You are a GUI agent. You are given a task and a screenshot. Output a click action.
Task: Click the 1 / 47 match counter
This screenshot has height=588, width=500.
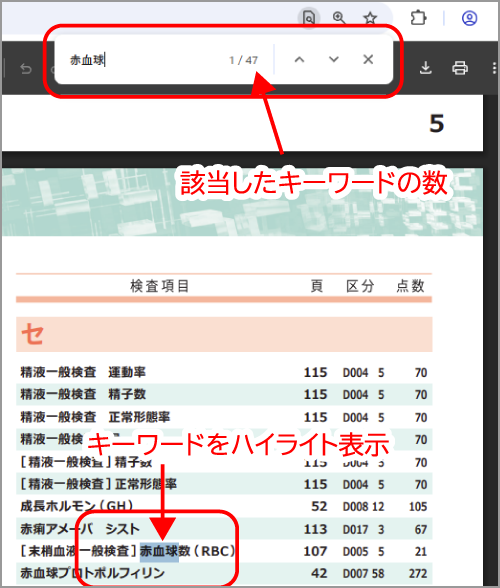244,60
